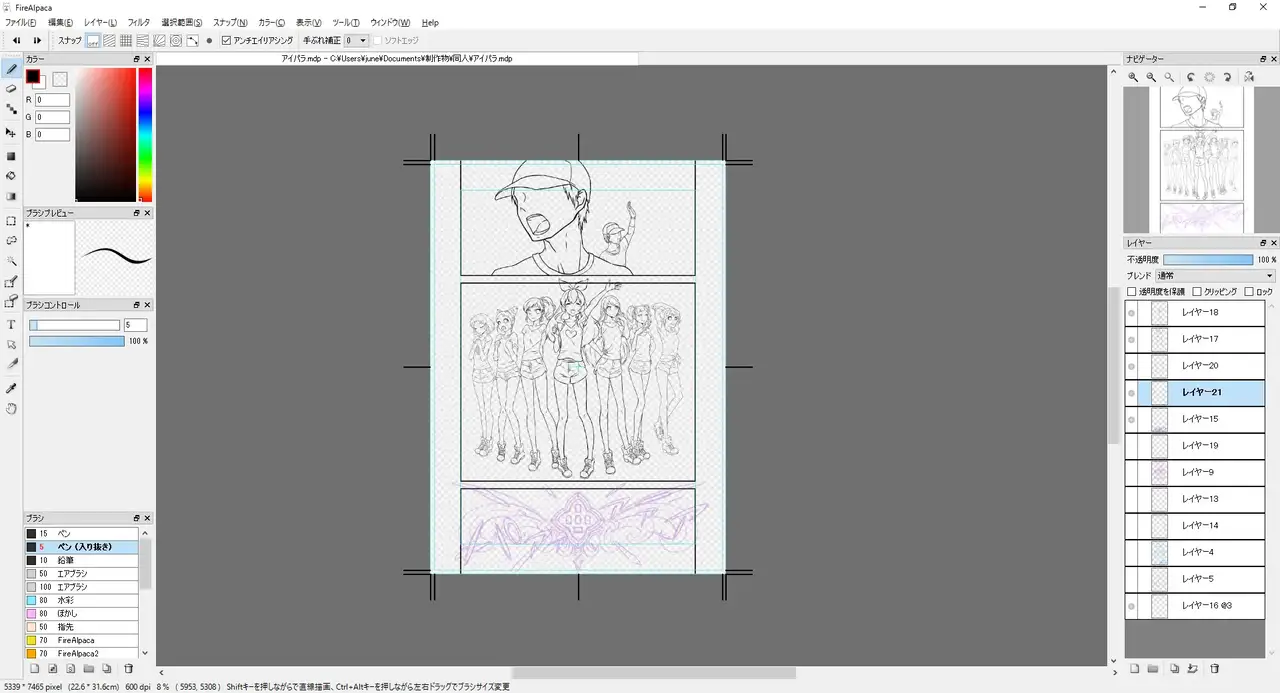Image resolution: width=1280 pixels, height=693 pixels.
Task: Open the 手ぶれ補正 value dropdown
Action: [356, 41]
